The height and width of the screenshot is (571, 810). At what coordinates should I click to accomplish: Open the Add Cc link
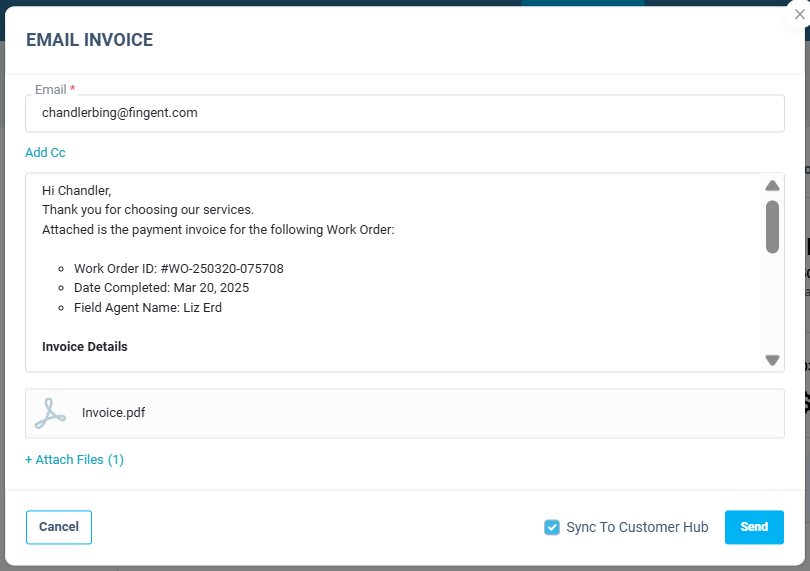[x=45, y=153]
